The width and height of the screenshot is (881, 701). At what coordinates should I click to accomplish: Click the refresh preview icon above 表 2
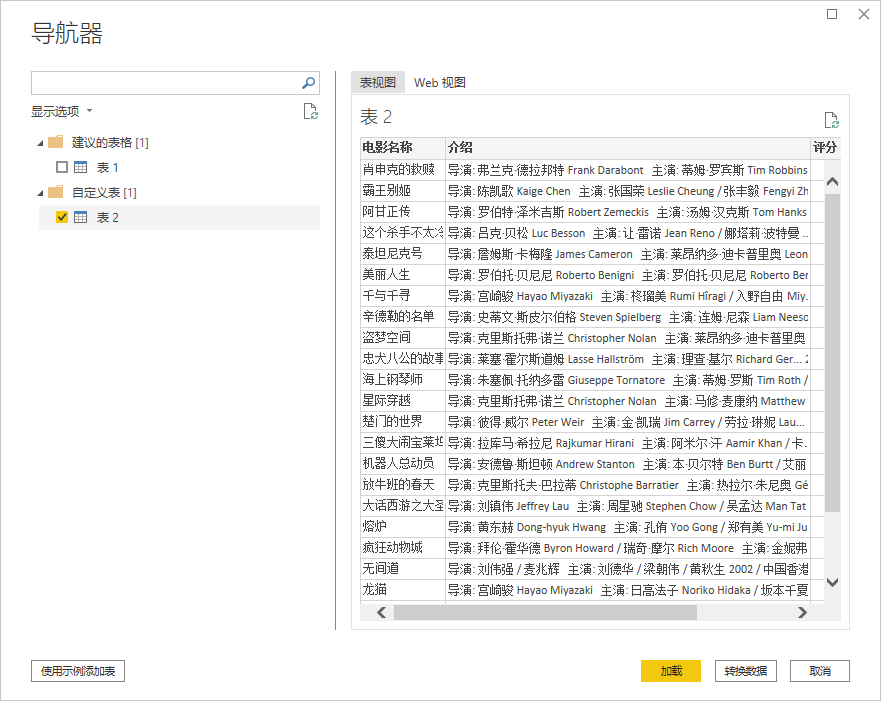(831, 119)
